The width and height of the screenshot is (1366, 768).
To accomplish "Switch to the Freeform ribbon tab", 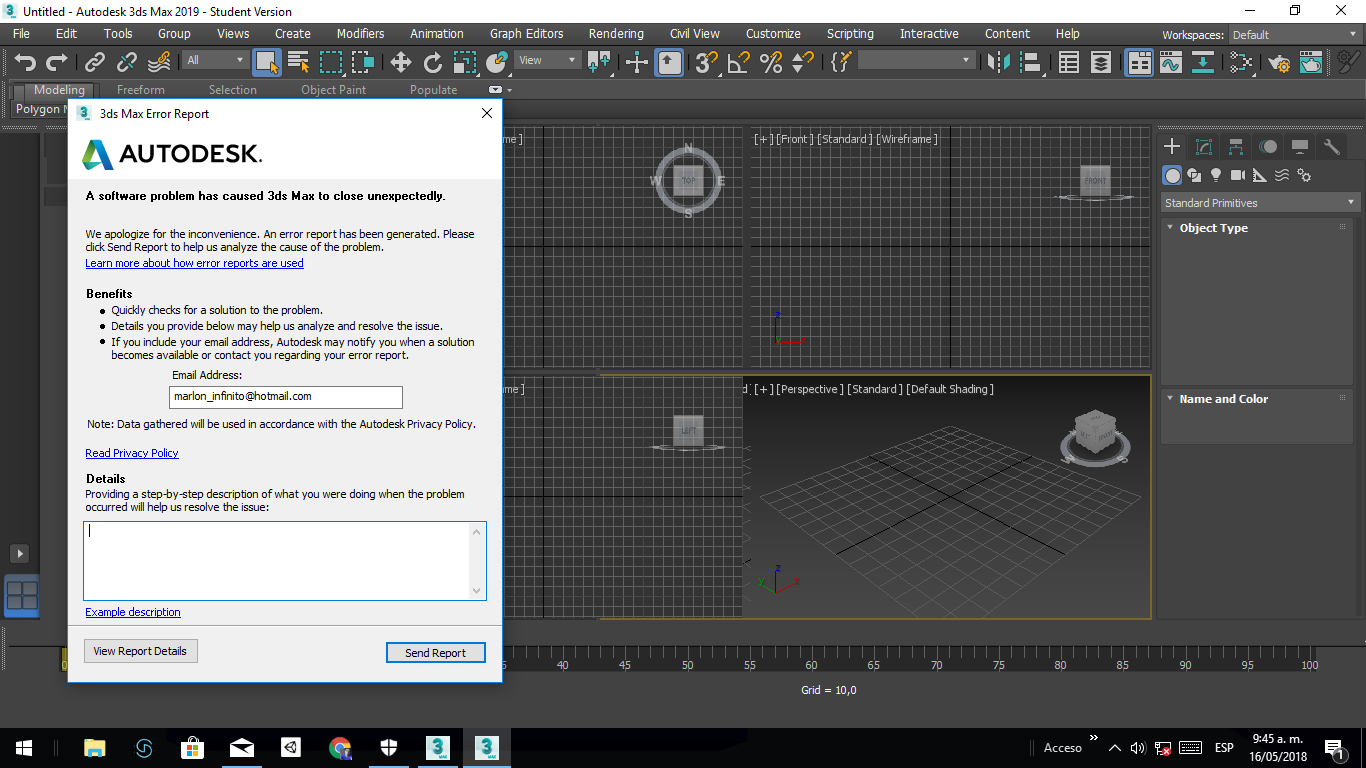I will point(141,90).
